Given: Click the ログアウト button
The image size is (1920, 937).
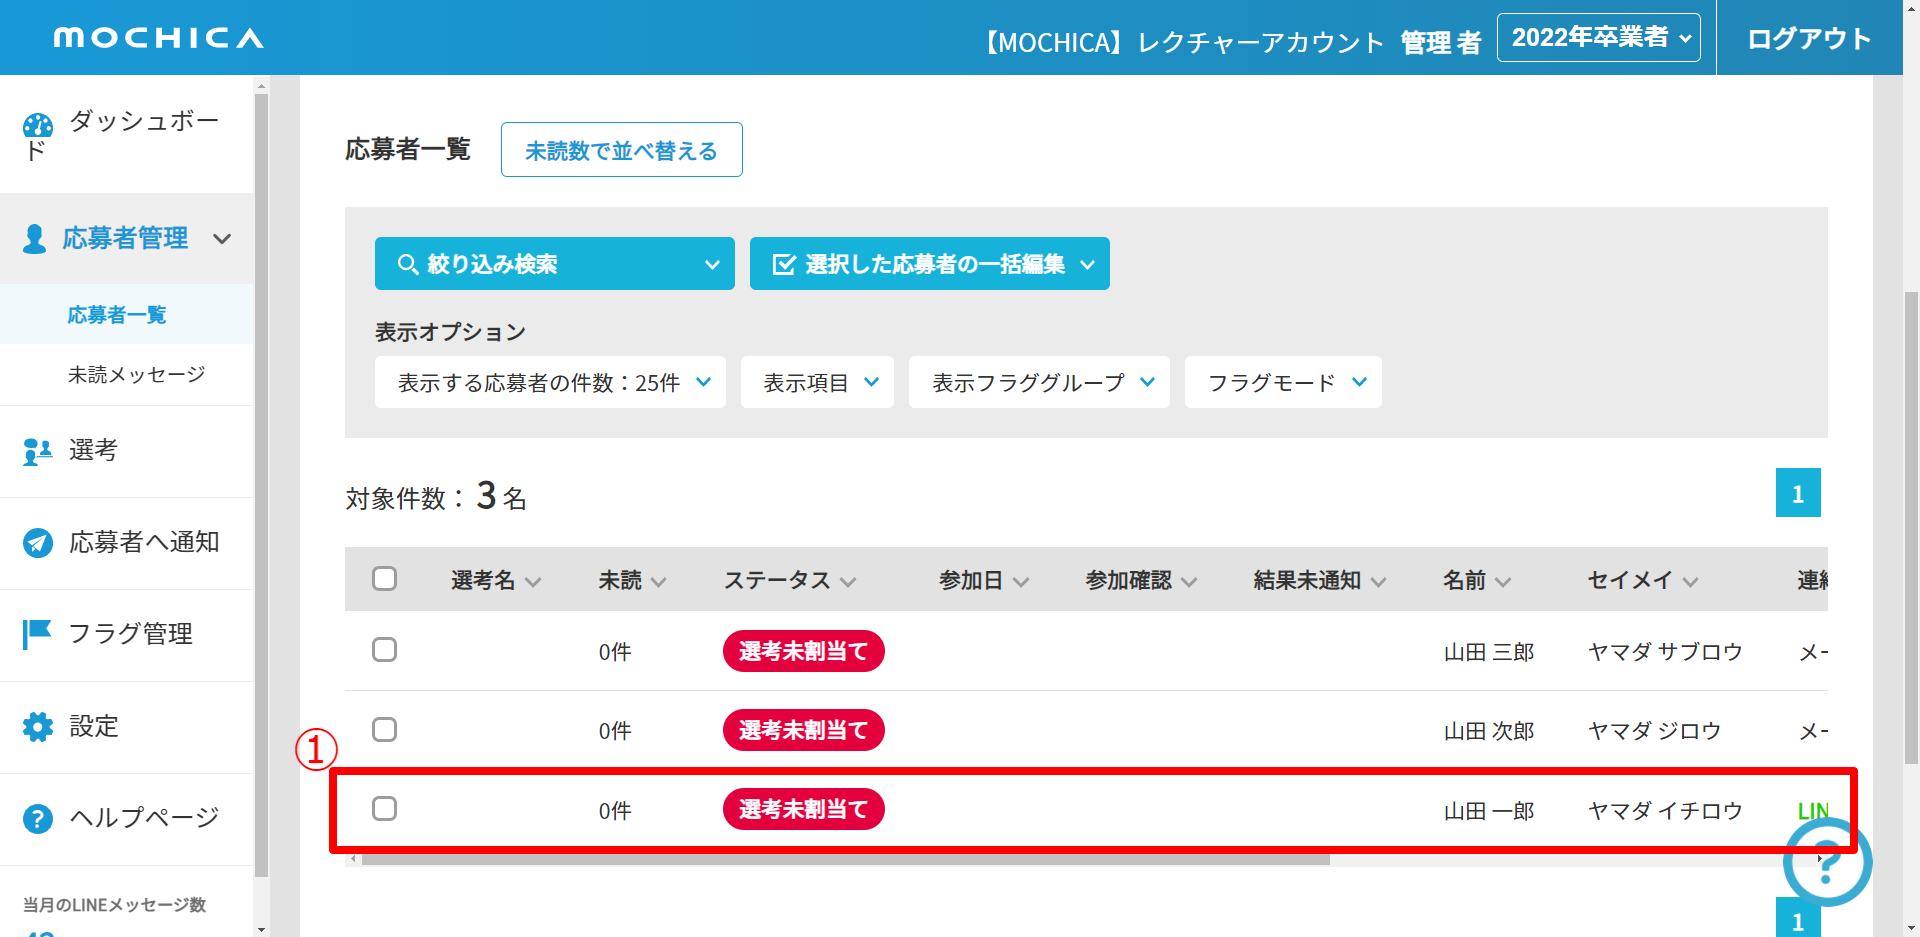Looking at the screenshot, I should tap(1808, 39).
